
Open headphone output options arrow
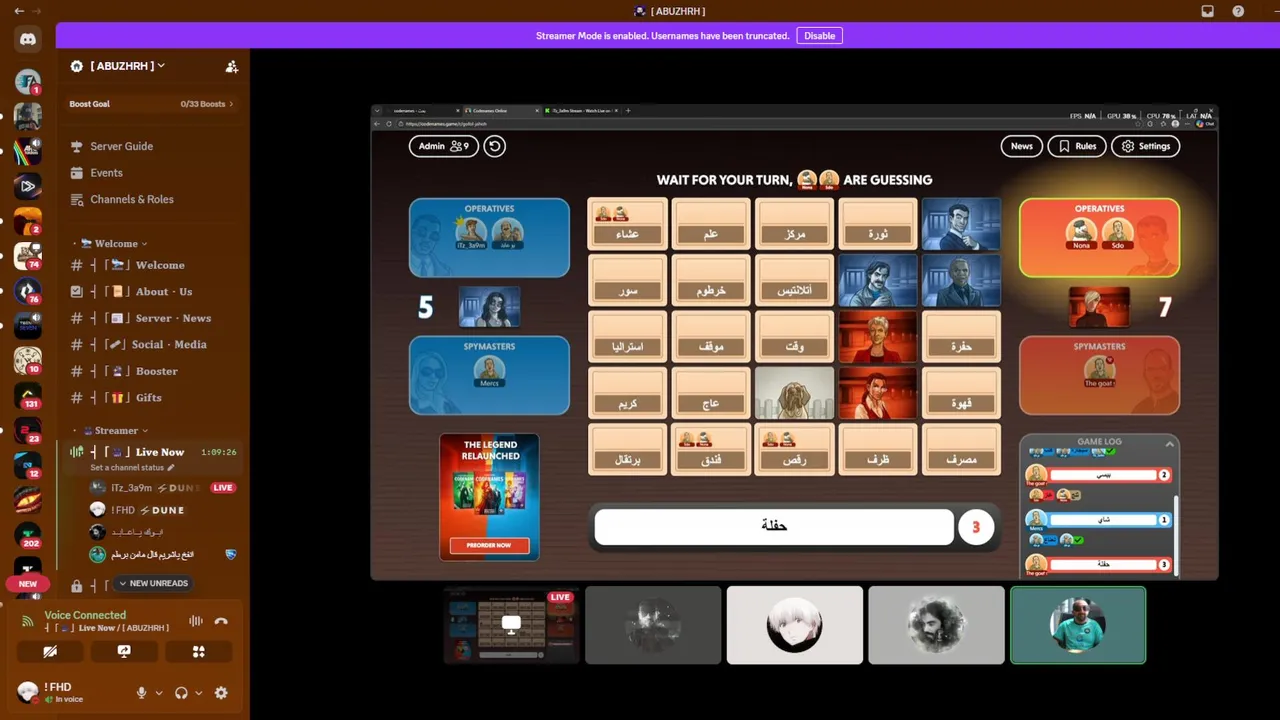(198, 692)
